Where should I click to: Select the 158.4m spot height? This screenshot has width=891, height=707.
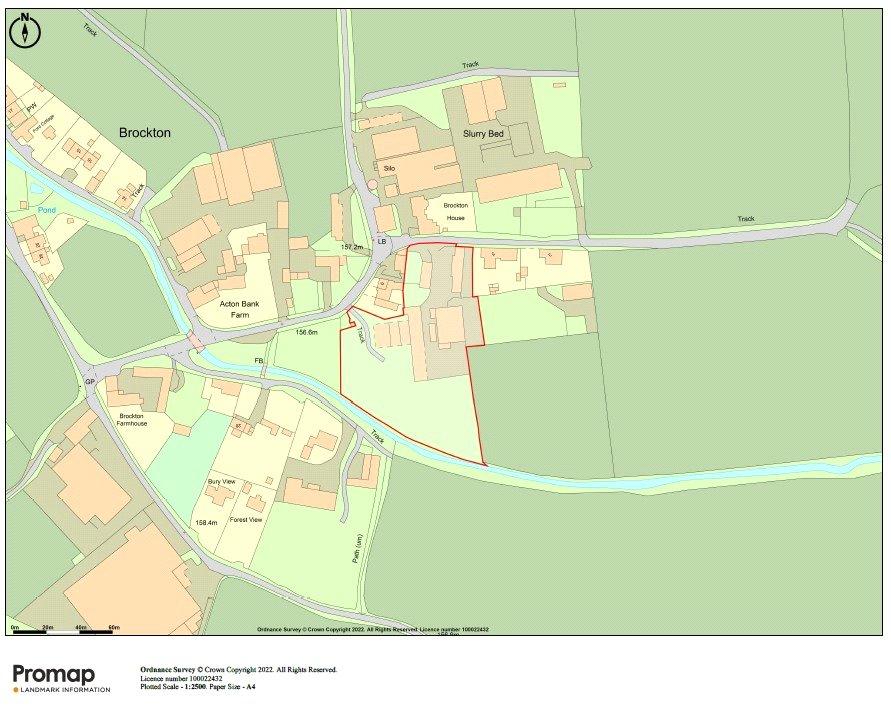pyautogui.click(x=207, y=523)
